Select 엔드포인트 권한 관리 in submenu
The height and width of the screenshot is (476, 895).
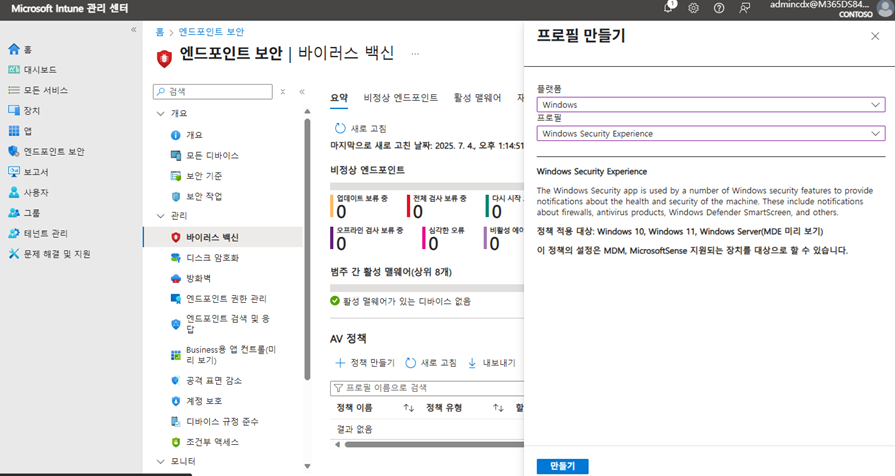[218, 299]
